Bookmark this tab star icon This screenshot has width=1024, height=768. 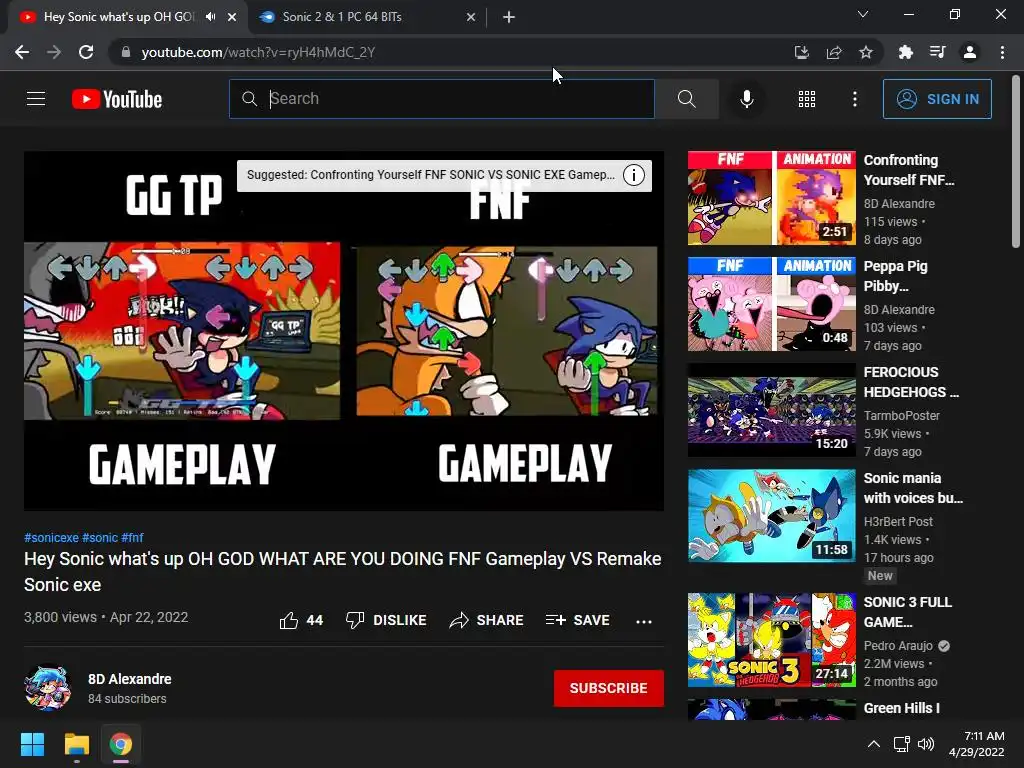(866, 52)
